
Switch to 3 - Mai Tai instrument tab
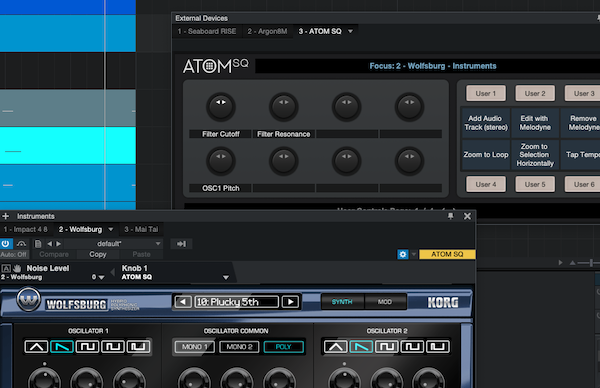point(141,229)
